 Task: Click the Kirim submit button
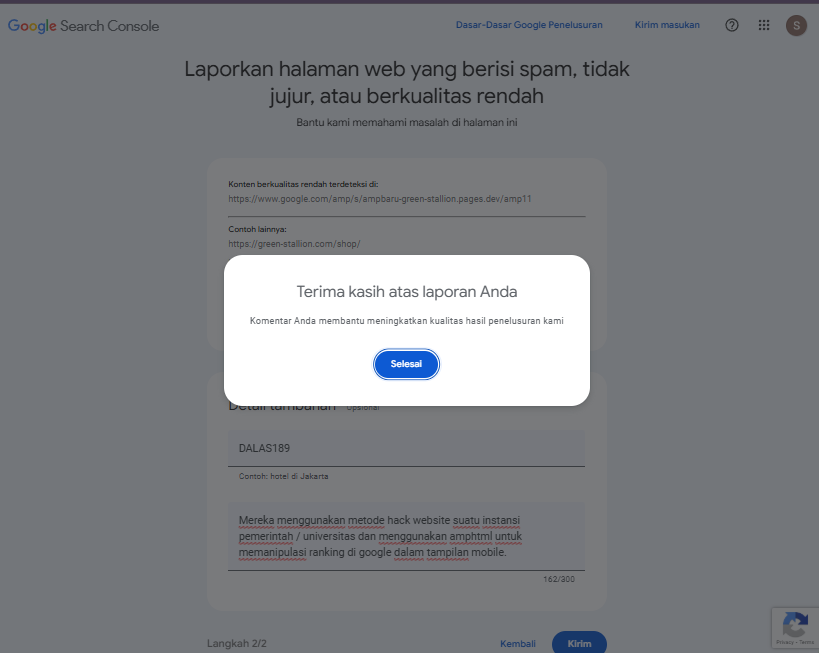[579, 643]
